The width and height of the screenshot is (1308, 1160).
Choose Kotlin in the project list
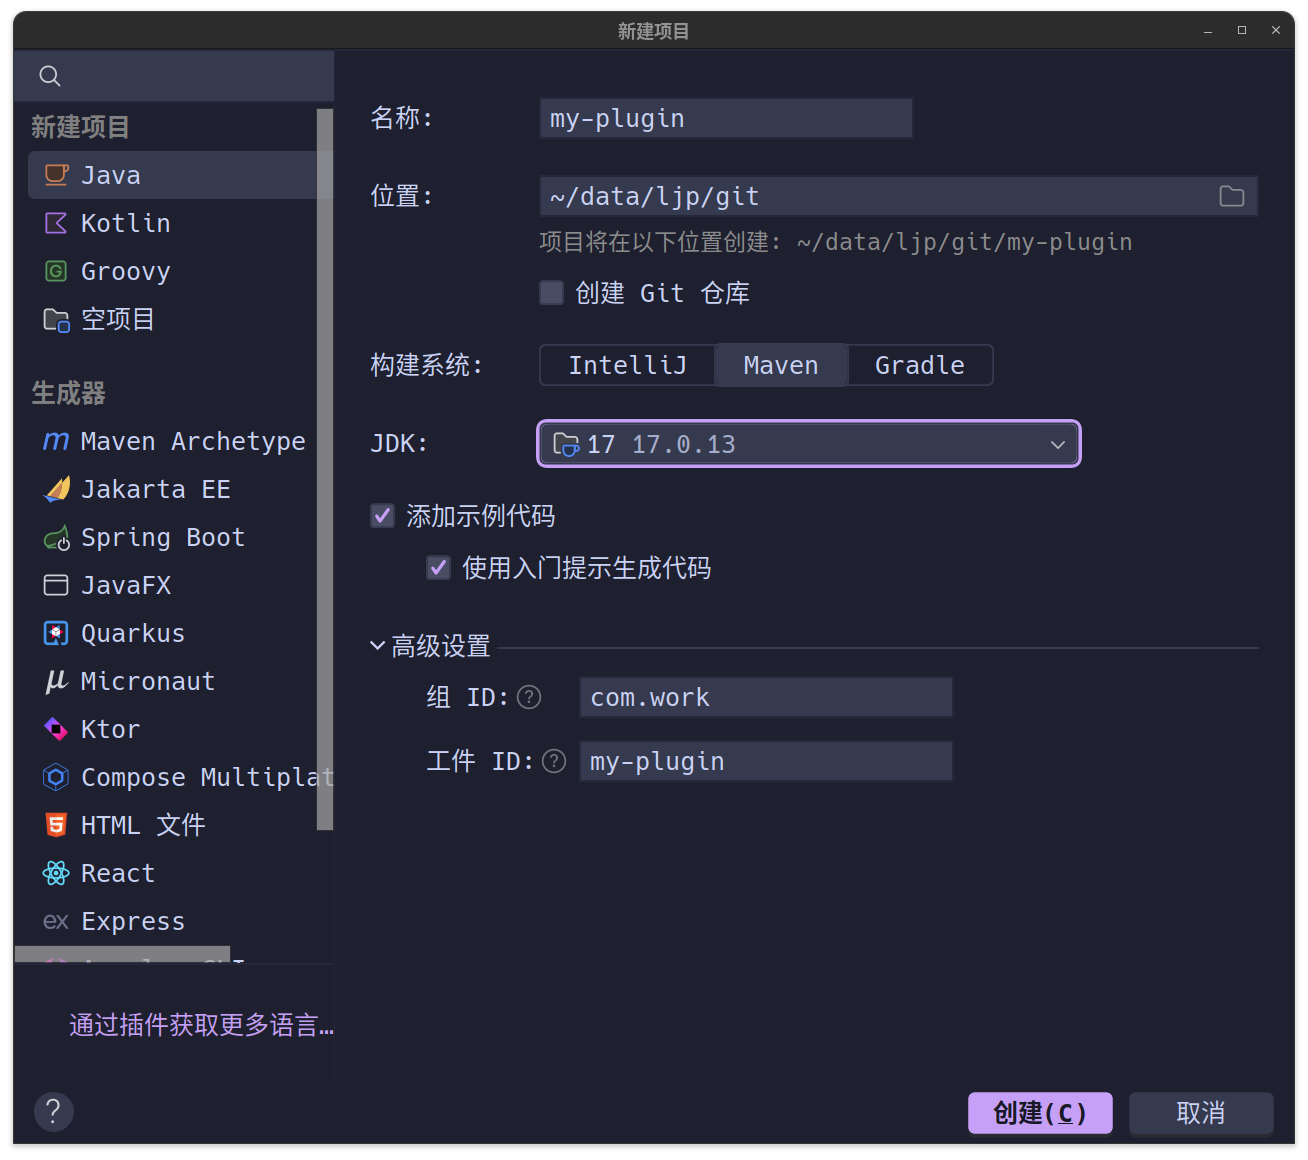125,224
